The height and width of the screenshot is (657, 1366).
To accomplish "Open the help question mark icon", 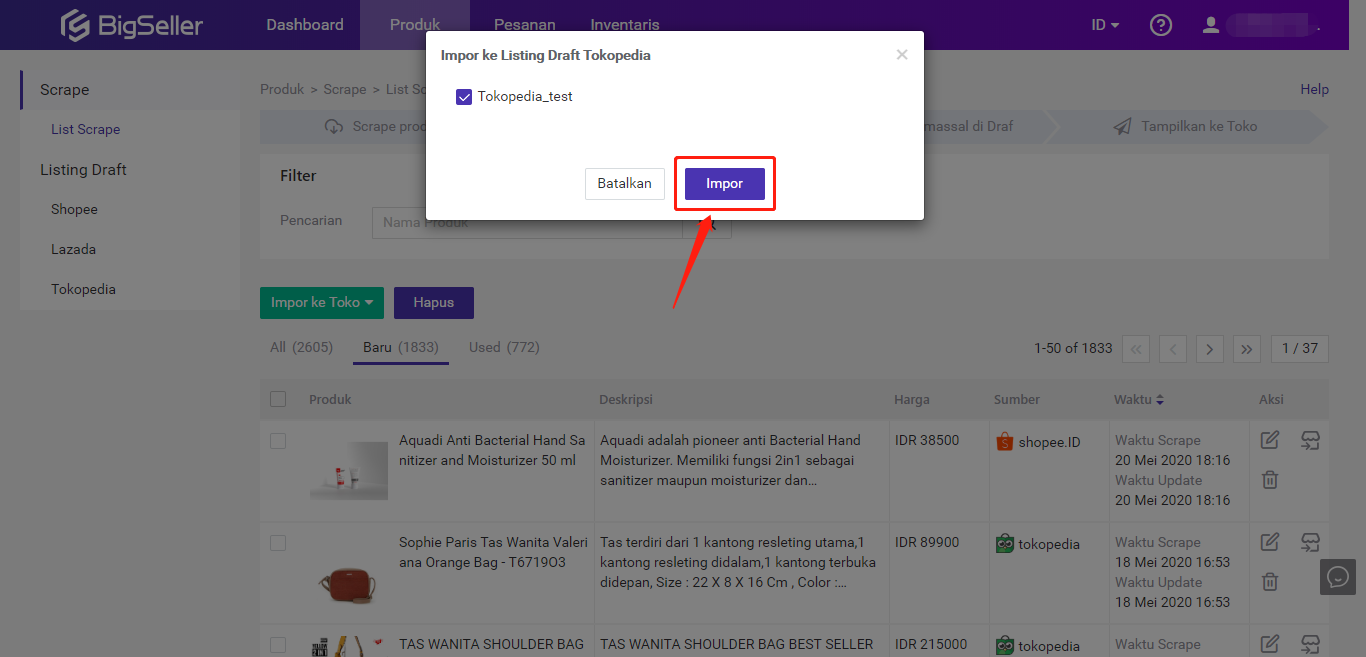I will (x=1161, y=25).
